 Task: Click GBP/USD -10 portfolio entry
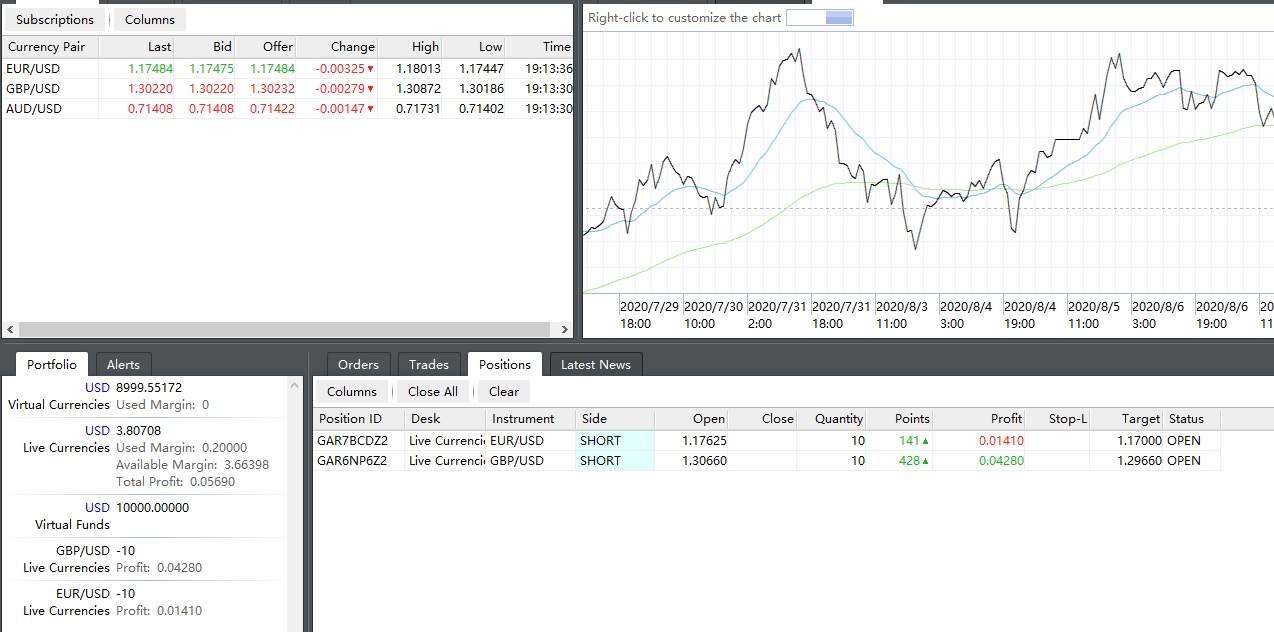[x=145, y=559]
